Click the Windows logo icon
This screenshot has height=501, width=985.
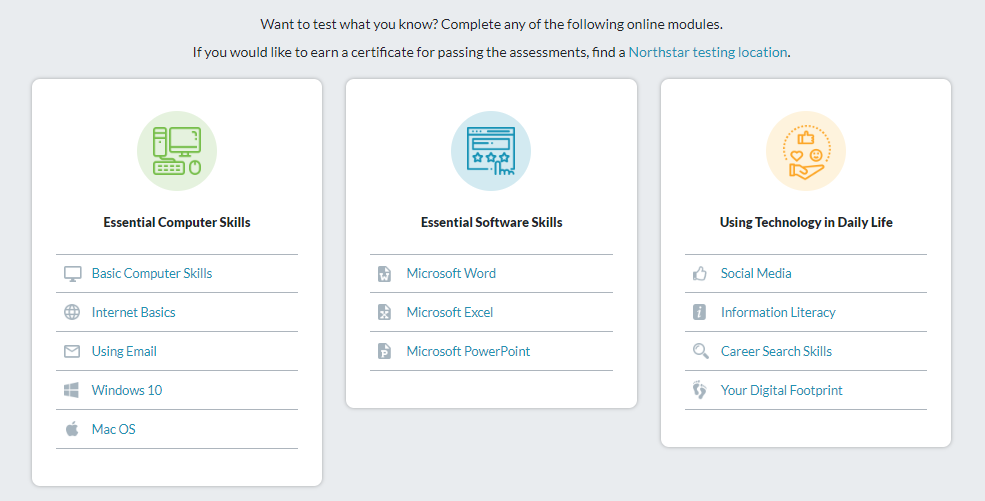pyautogui.click(x=72, y=390)
